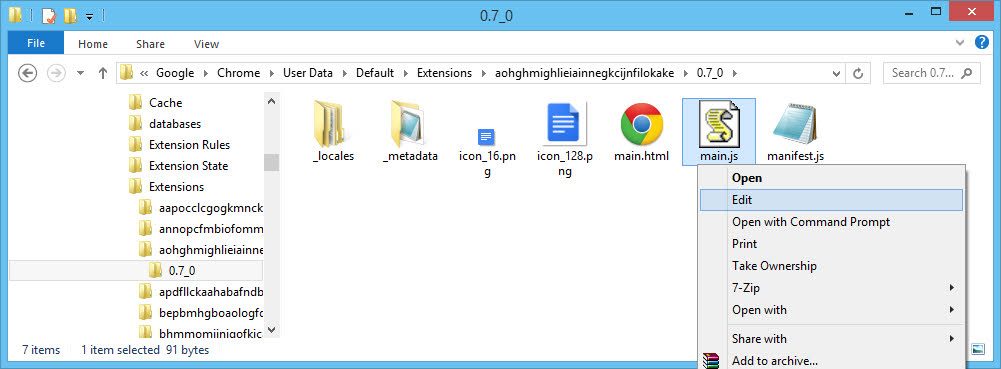Viewport: 1001px width, 369px height.
Task: Click Extensions in the address breadcrumb
Action: 444,73
